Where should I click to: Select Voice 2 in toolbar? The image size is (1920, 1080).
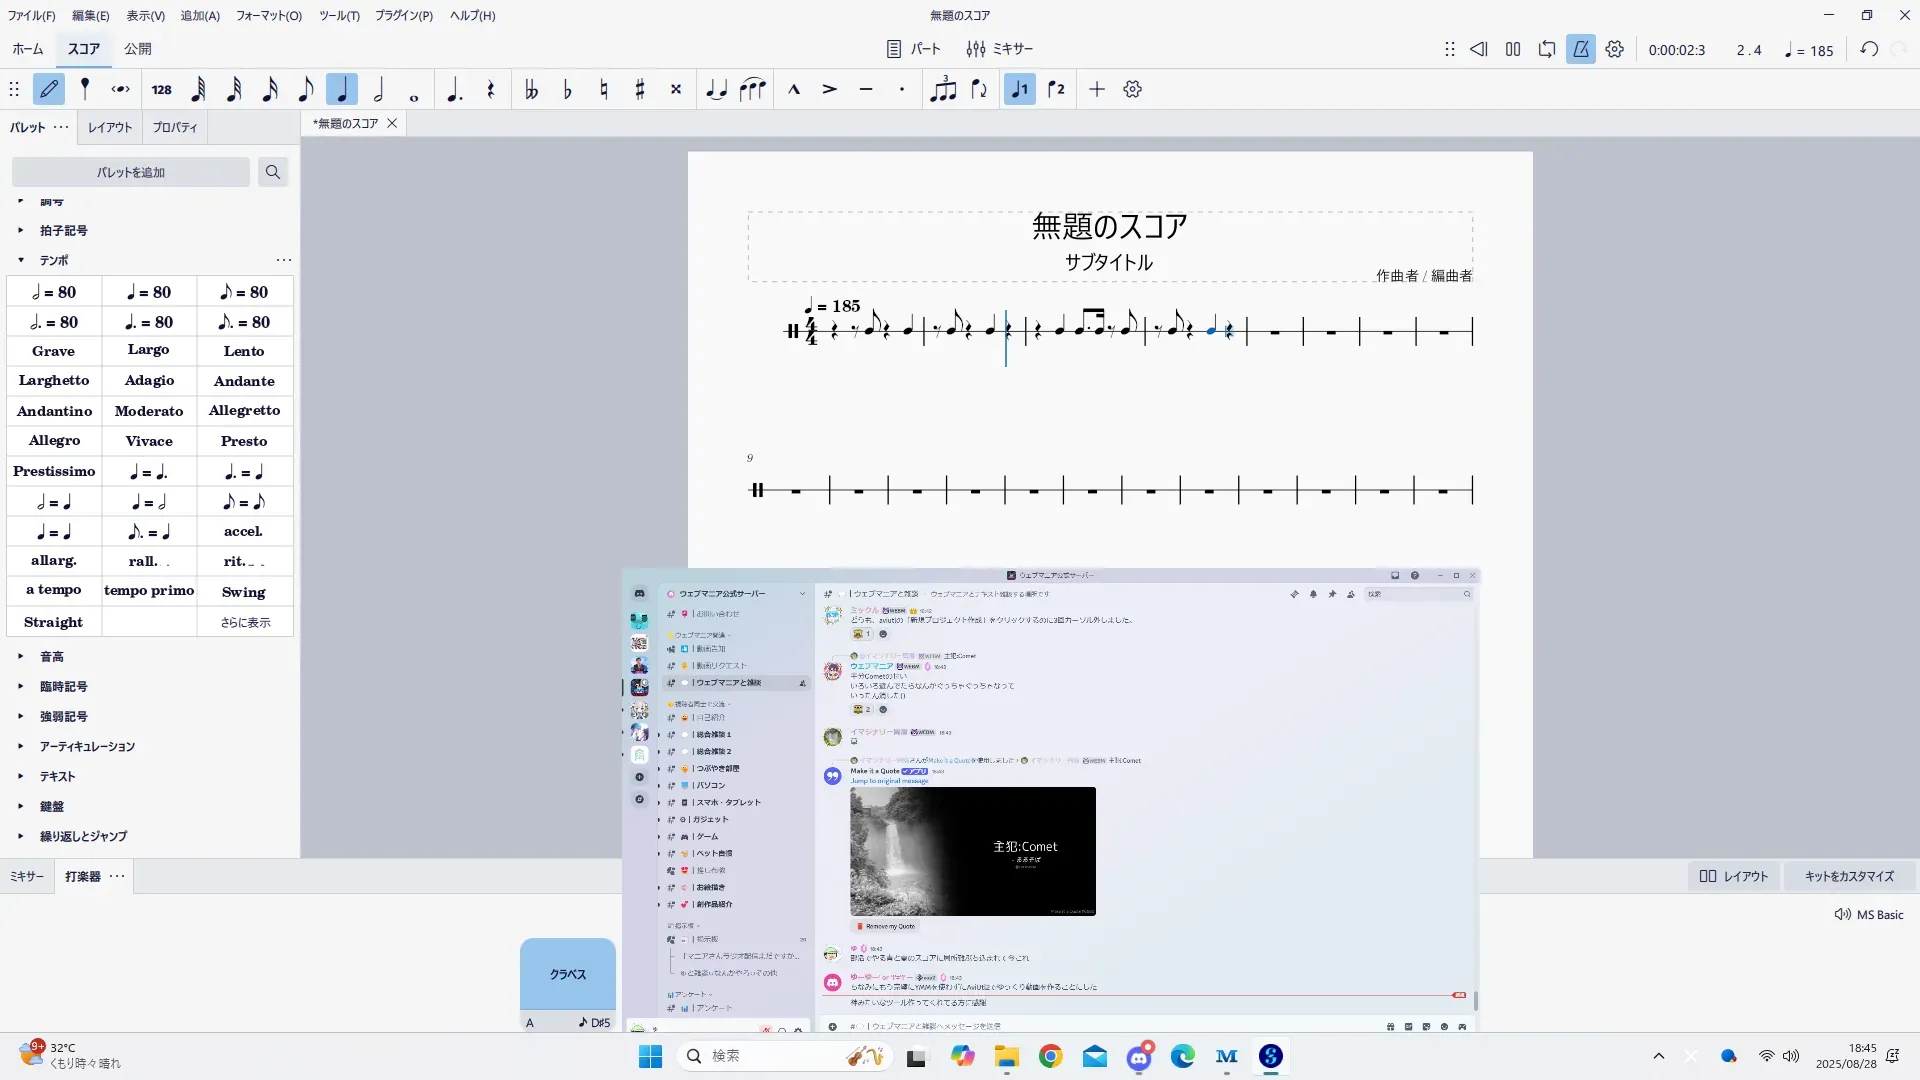point(1056,90)
